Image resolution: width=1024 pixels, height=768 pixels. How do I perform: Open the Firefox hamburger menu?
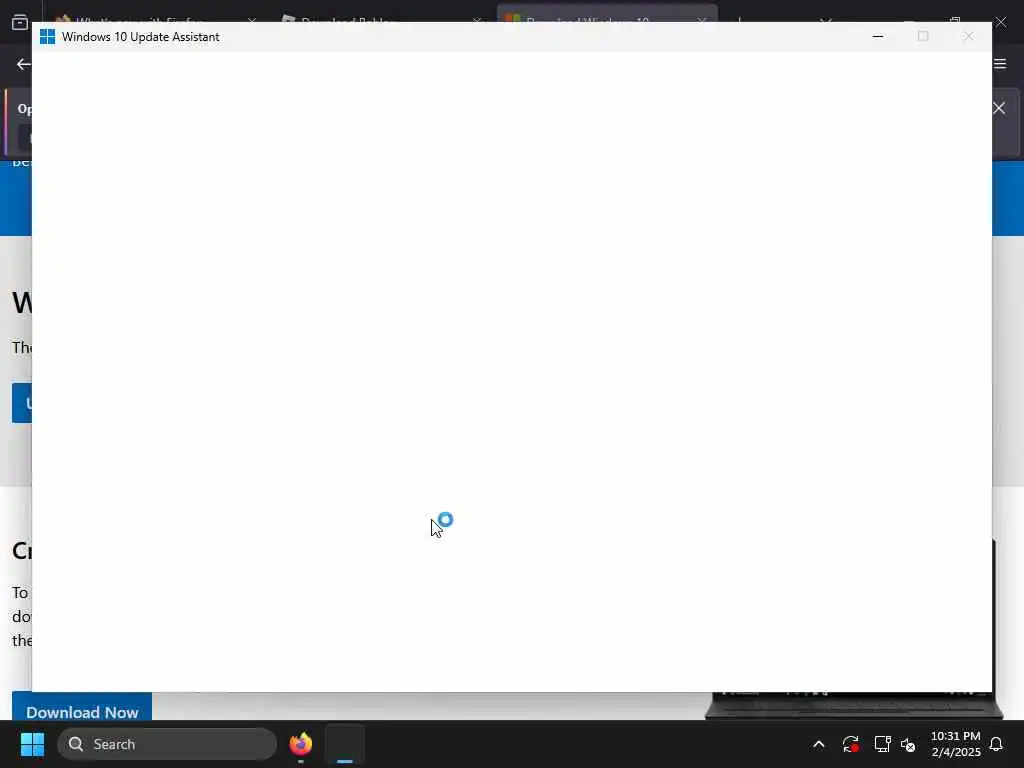tap(1000, 63)
